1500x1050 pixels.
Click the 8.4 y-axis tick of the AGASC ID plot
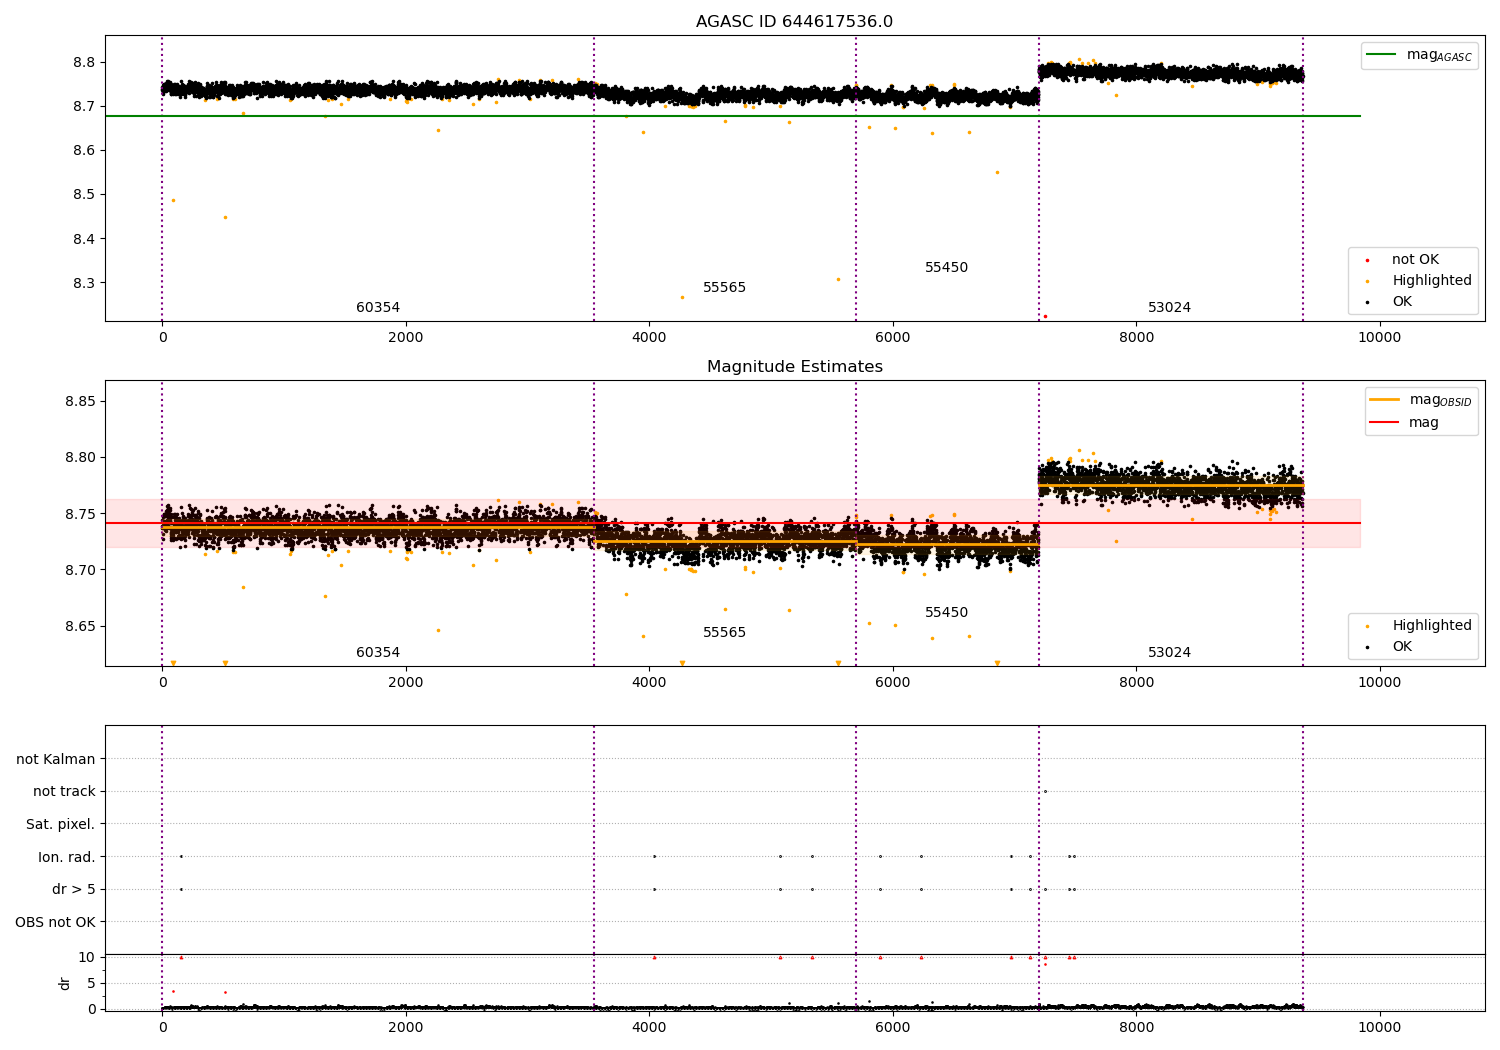[x=83, y=239]
